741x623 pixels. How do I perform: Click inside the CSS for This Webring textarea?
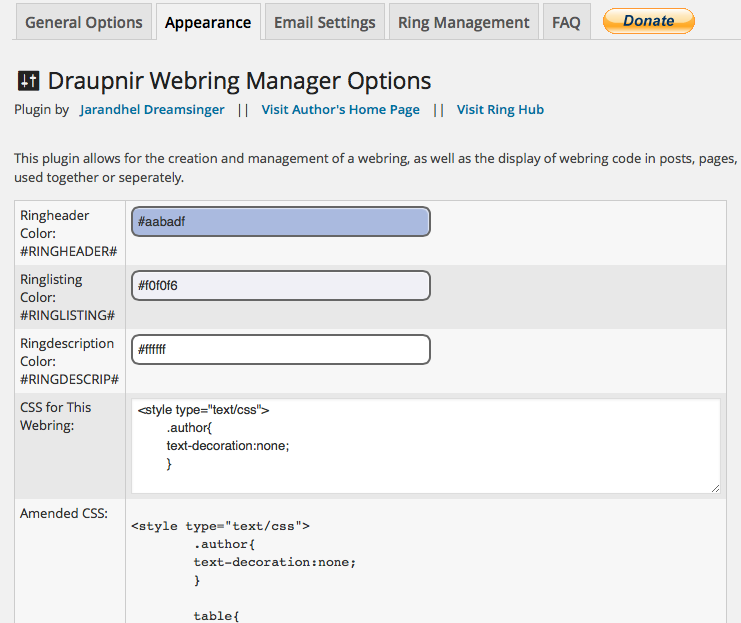point(425,446)
